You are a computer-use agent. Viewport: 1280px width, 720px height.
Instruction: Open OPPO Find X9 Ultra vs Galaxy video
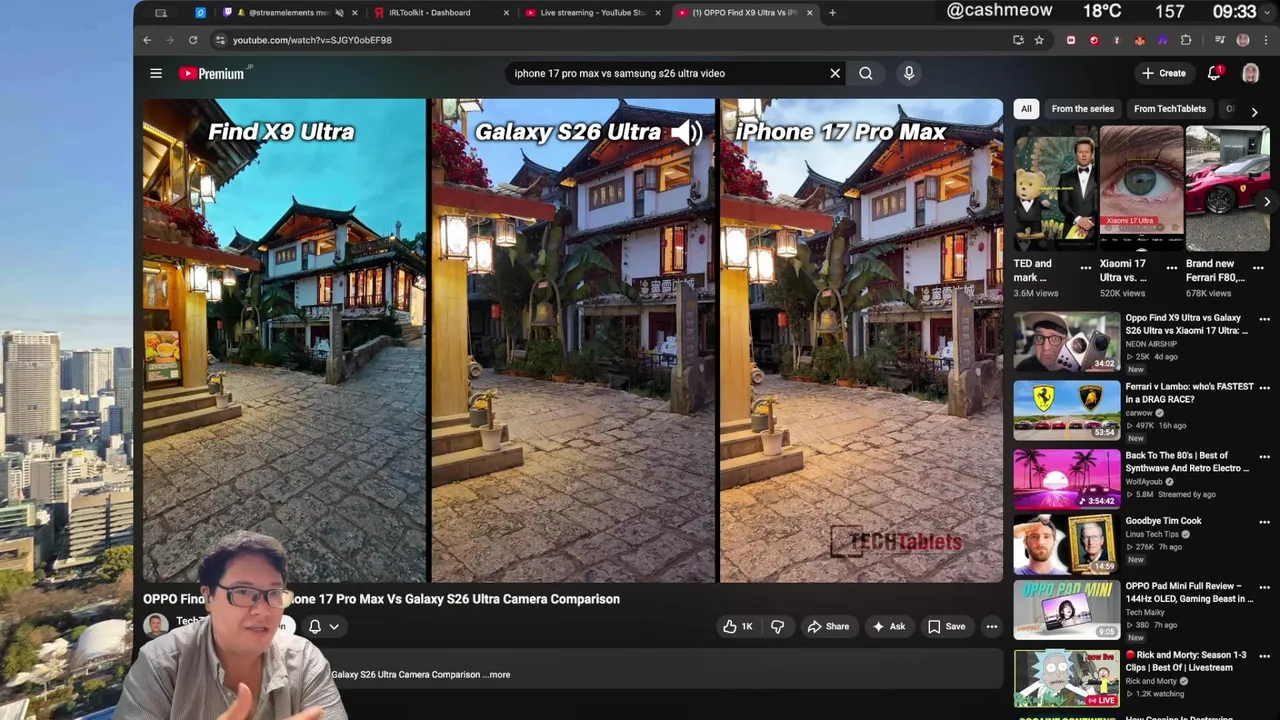(x=1067, y=342)
